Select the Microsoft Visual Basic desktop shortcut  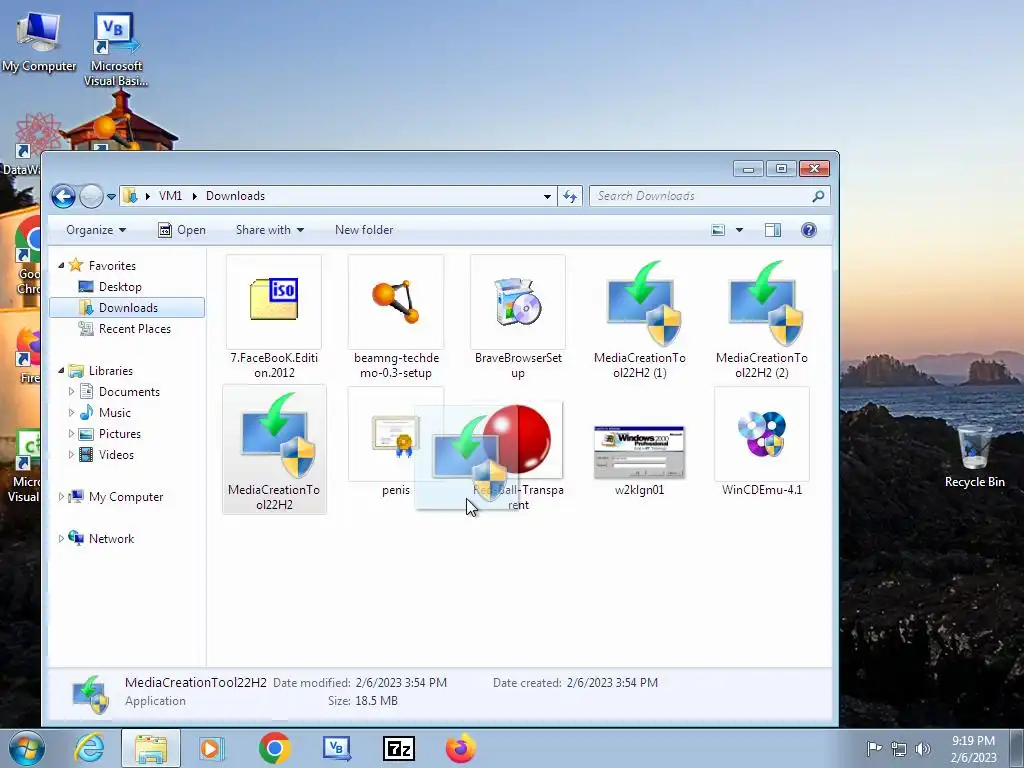(x=116, y=49)
